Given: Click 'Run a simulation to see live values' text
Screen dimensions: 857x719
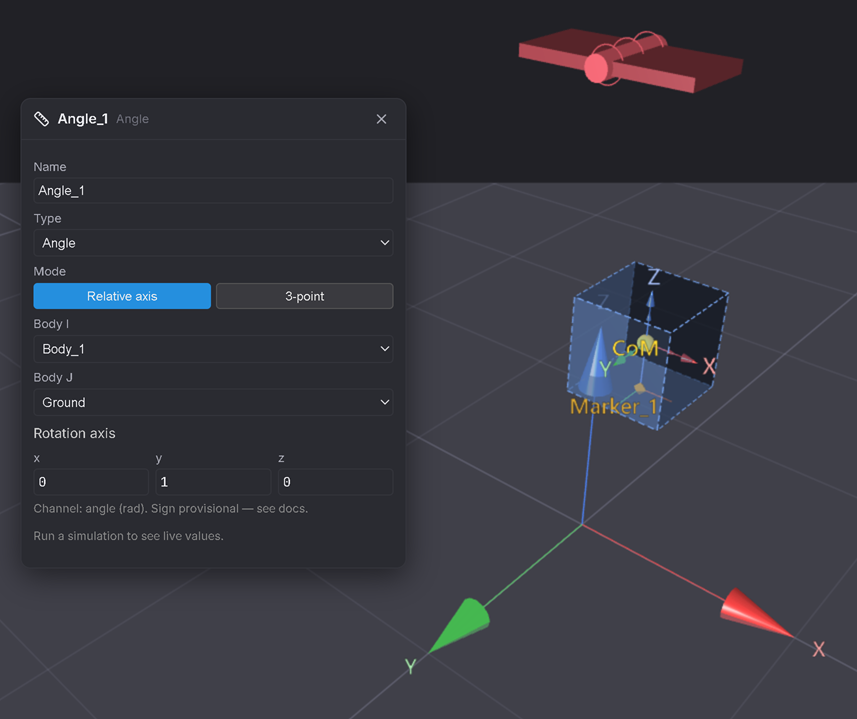Looking at the screenshot, I should (128, 536).
